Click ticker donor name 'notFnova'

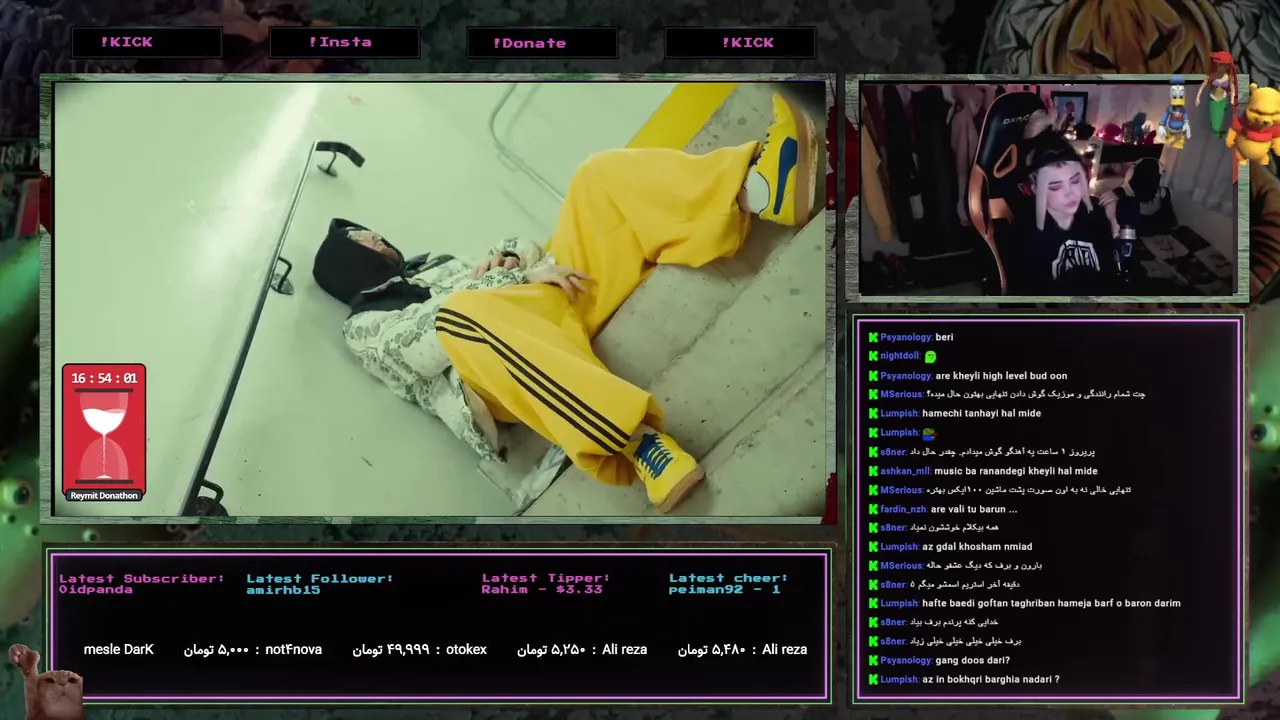294,649
